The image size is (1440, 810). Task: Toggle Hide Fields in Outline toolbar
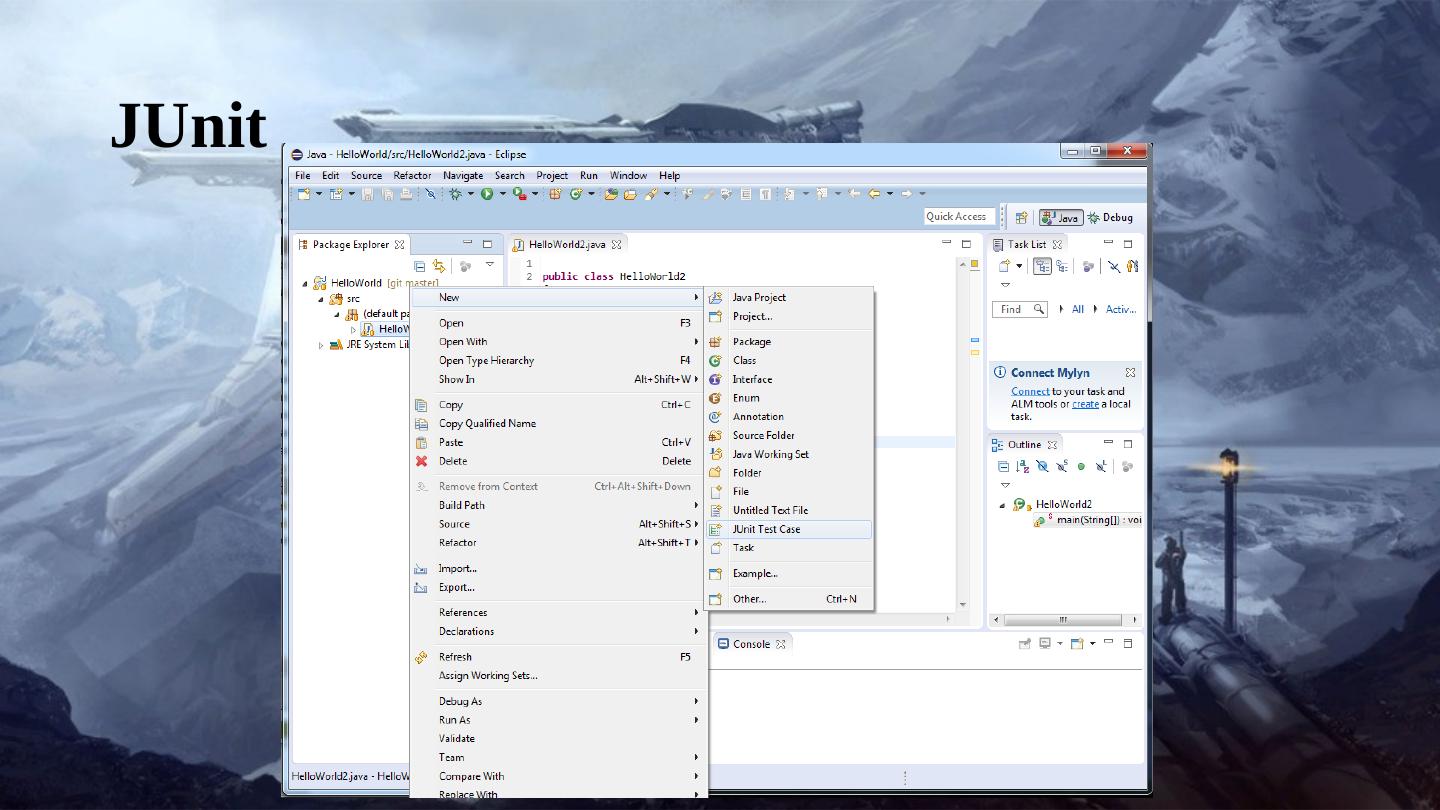pyautogui.click(x=1042, y=466)
